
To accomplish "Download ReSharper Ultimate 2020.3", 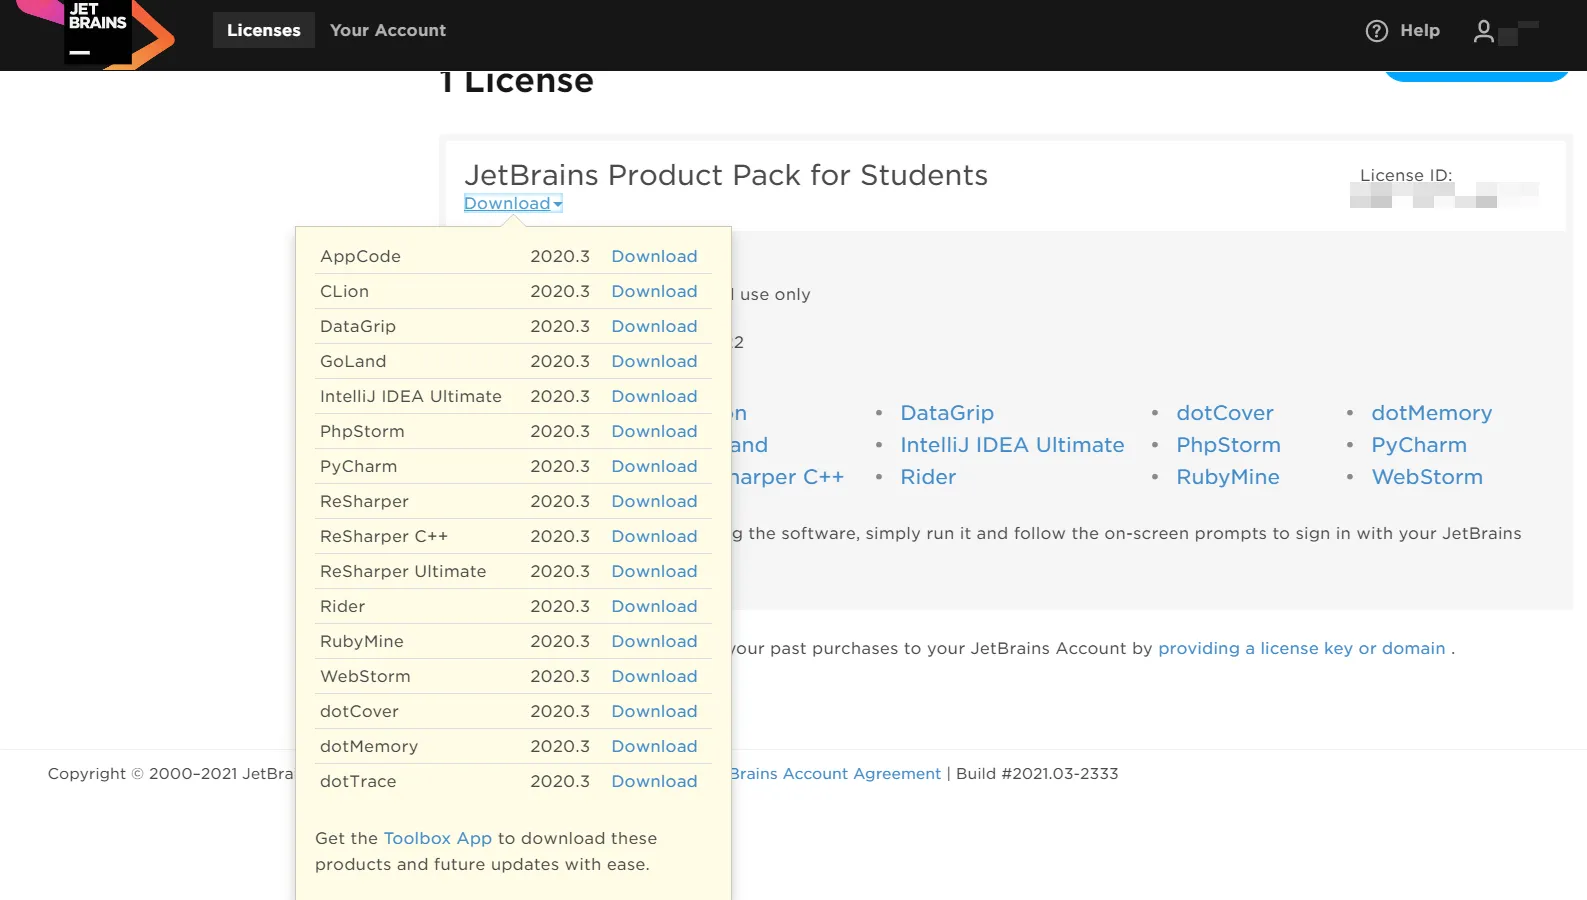I will pyautogui.click(x=654, y=572).
